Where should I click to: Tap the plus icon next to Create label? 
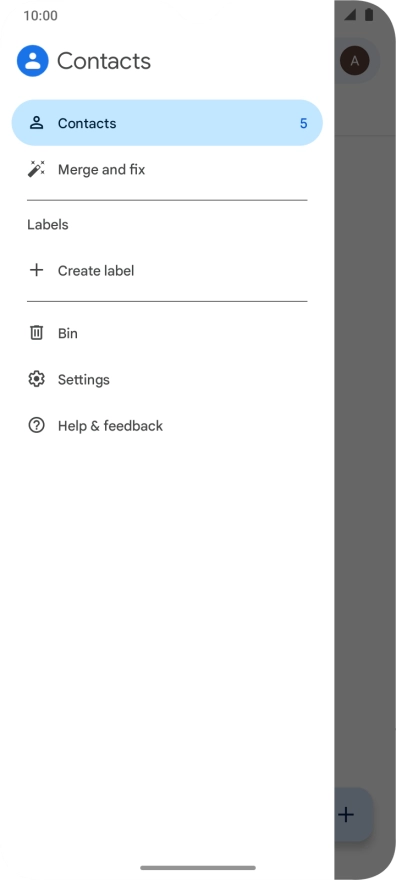[36, 271]
